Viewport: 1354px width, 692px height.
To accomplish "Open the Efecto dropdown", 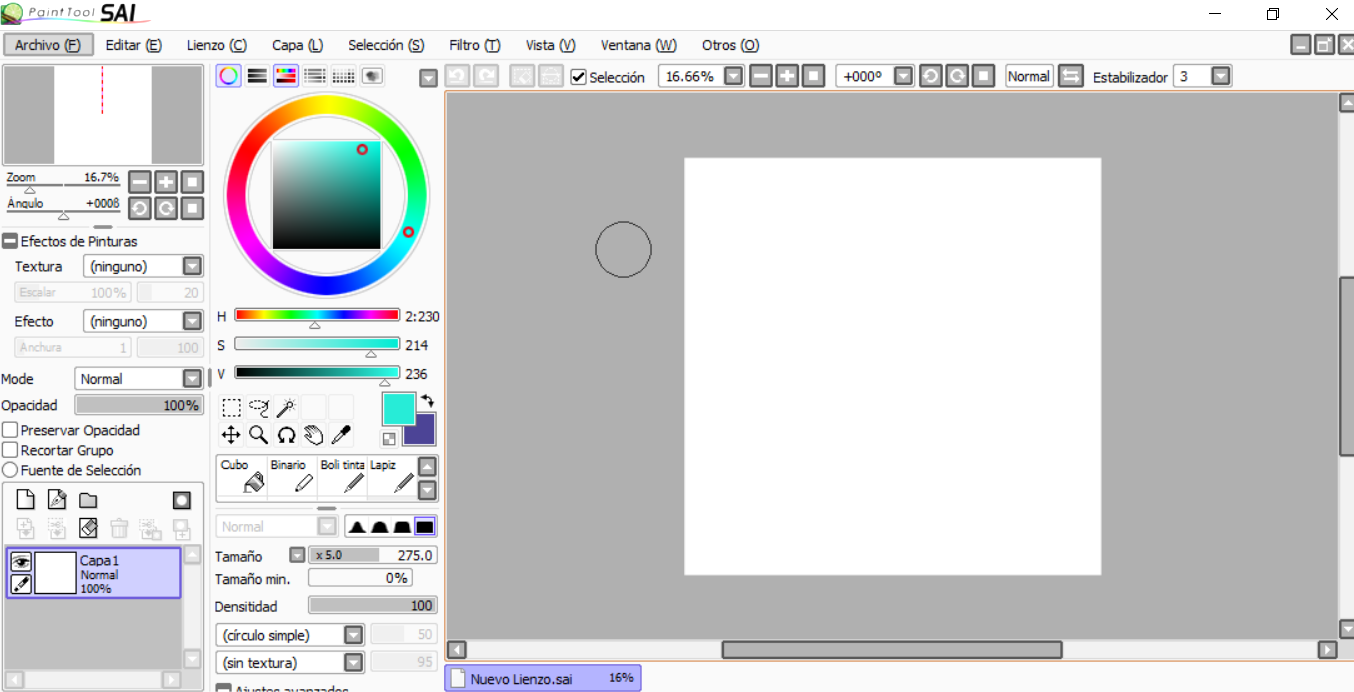I will [x=193, y=322].
